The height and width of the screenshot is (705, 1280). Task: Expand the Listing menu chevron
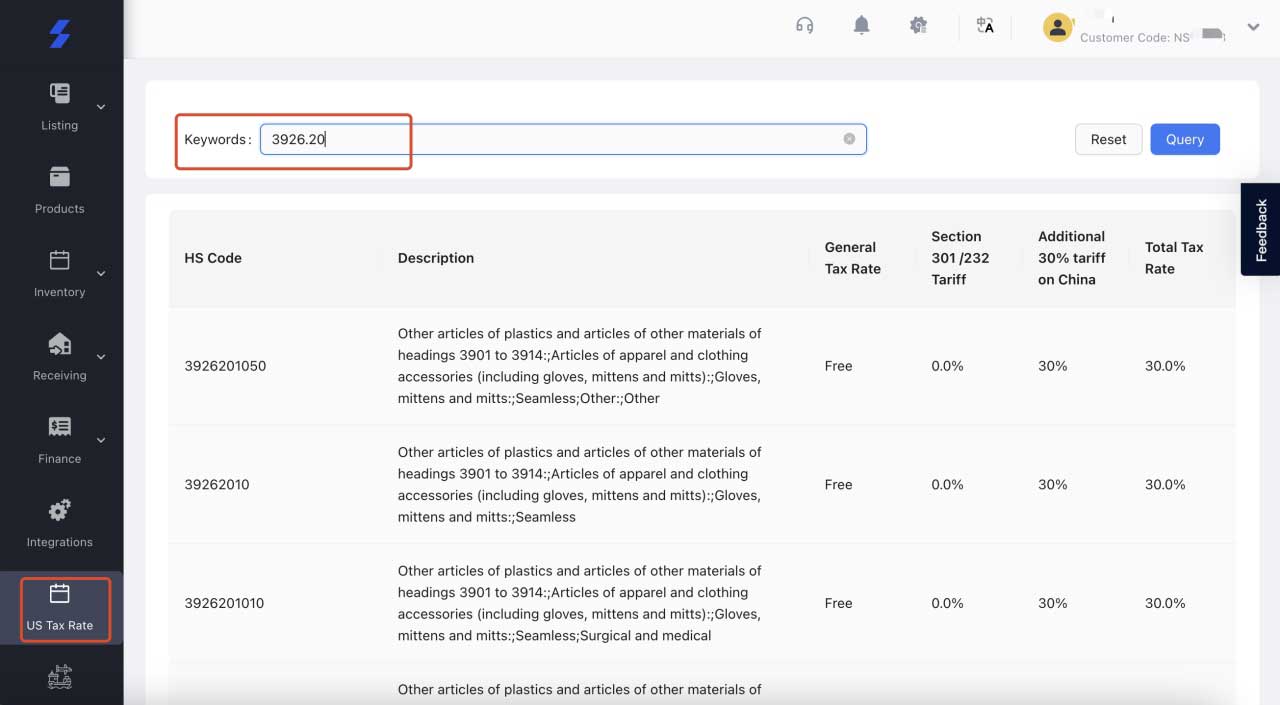pos(100,105)
